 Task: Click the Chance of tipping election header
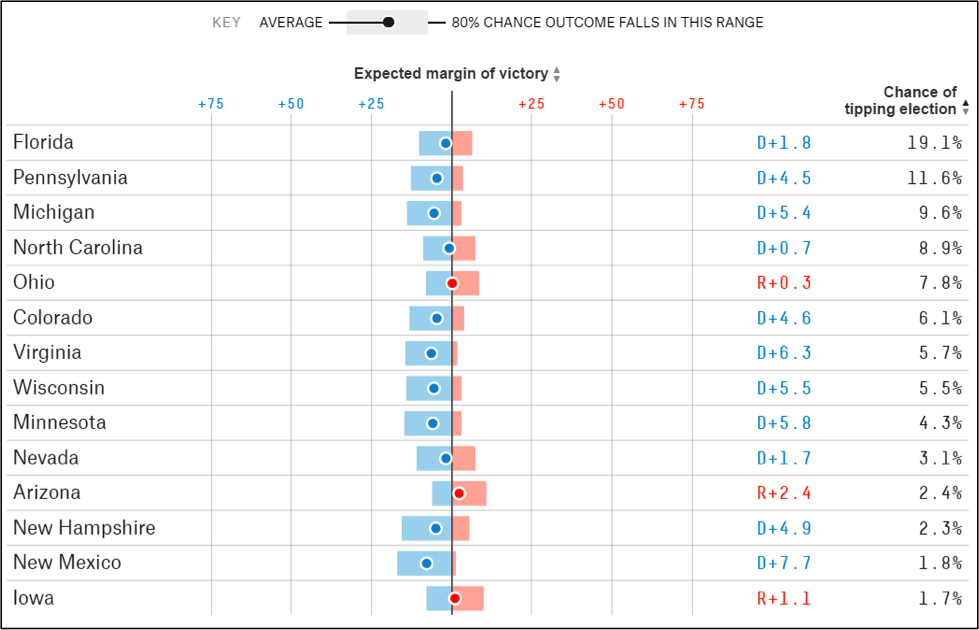click(900, 101)
